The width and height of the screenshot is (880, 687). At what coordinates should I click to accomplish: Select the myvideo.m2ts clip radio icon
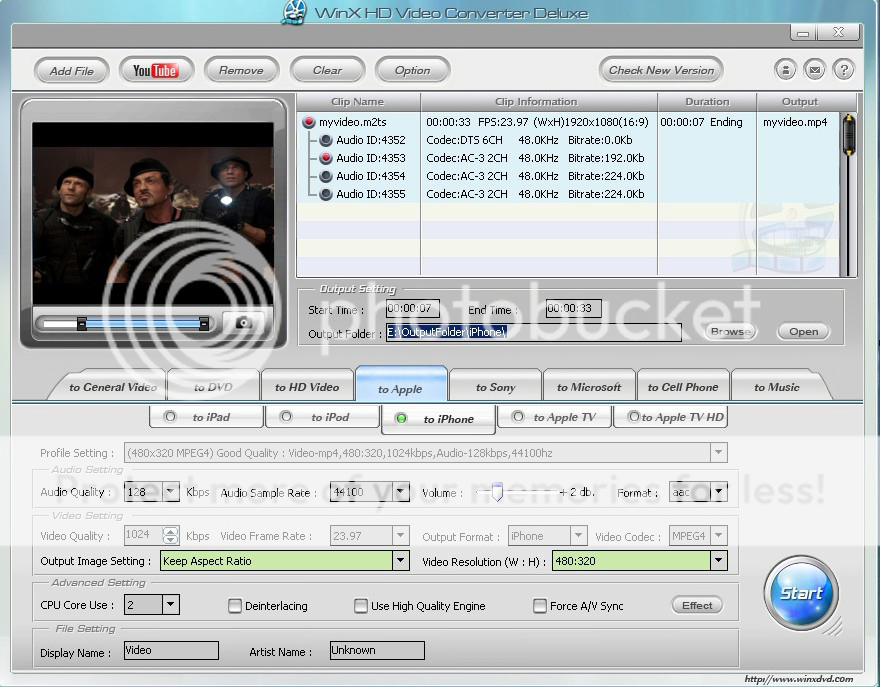pyautogui.click(x=309, y=122)
